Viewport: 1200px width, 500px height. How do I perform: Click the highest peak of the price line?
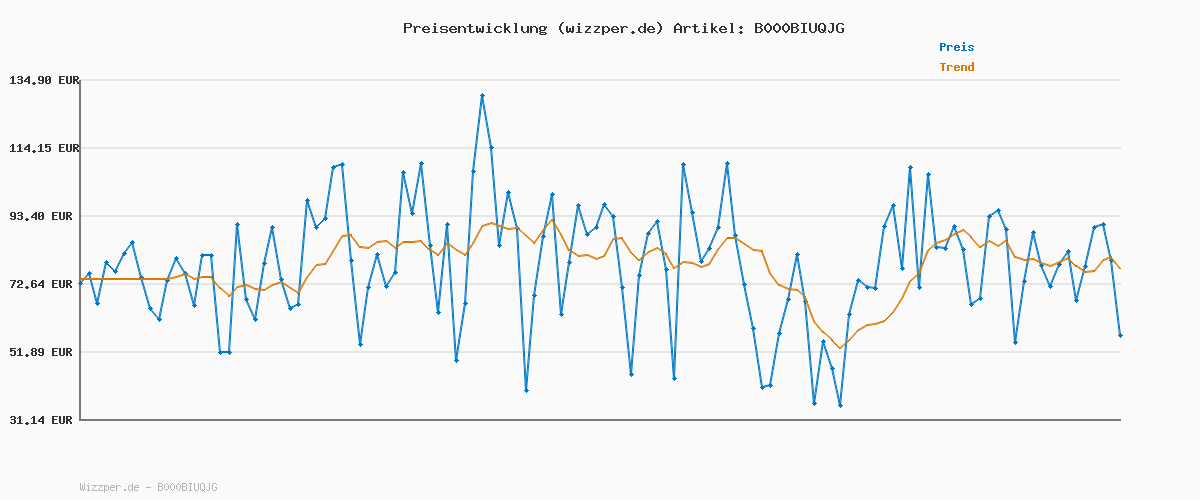[x=482, y=96]
